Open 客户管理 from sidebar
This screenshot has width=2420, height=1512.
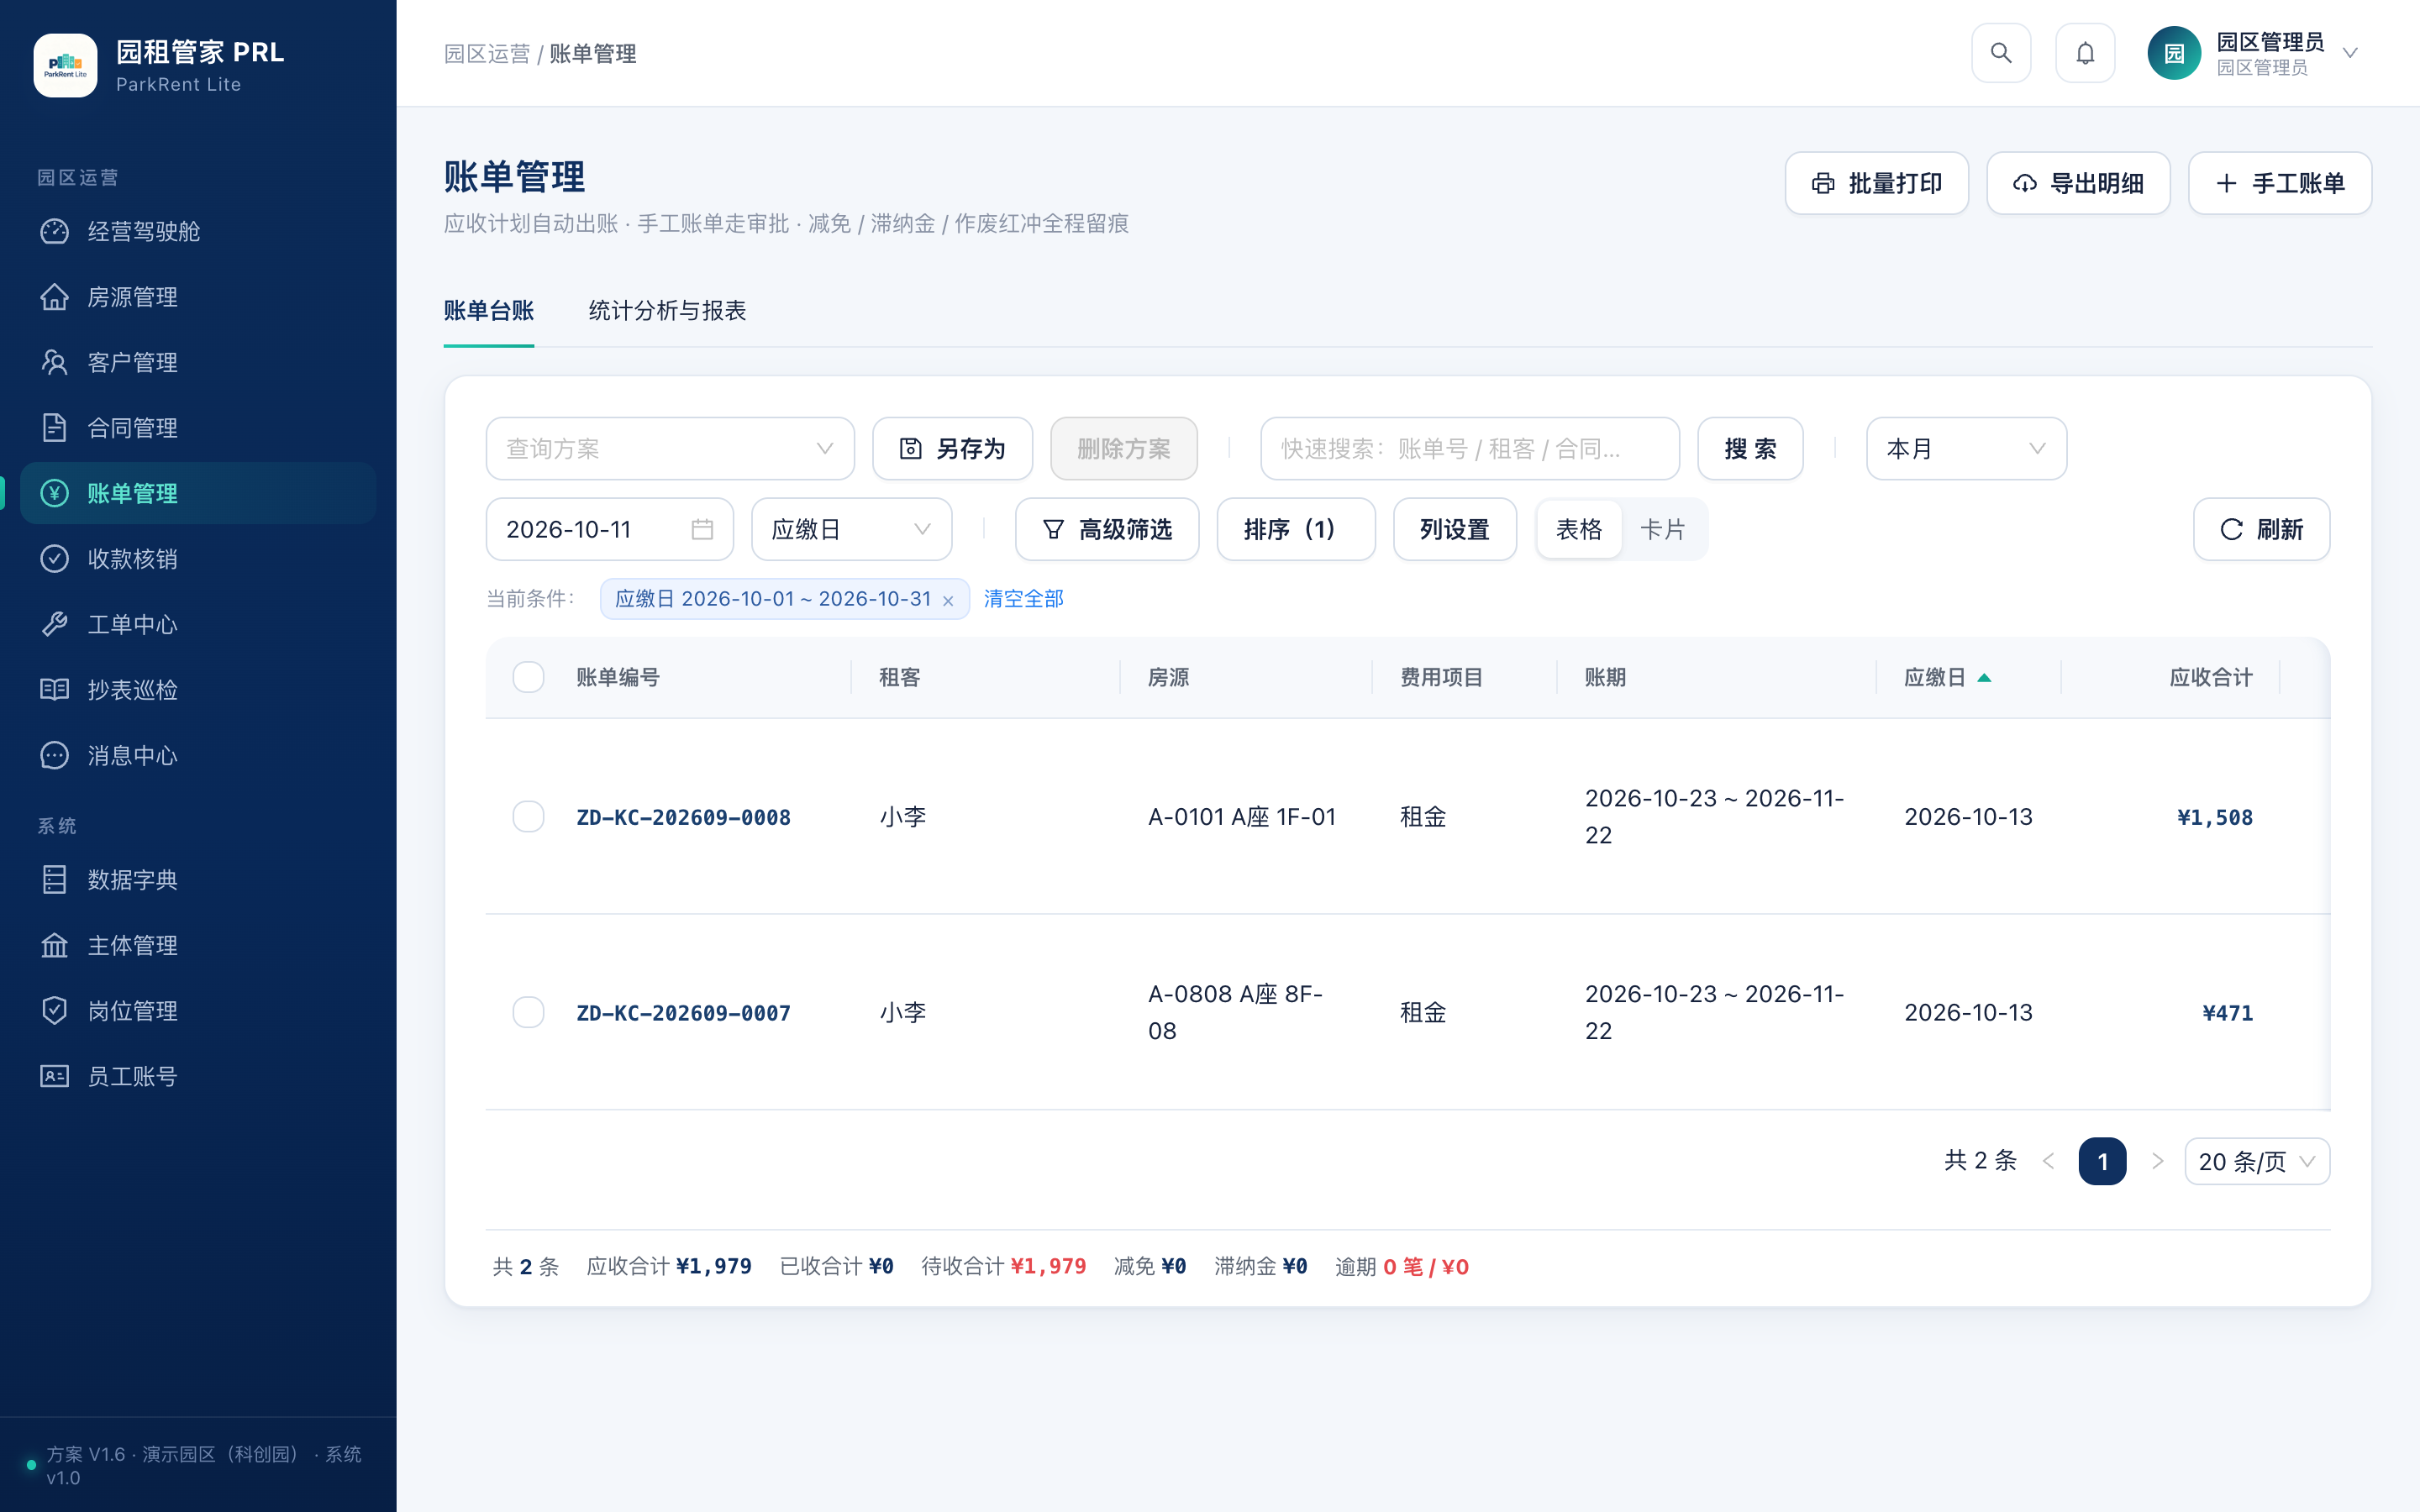(x=198, y=362)
